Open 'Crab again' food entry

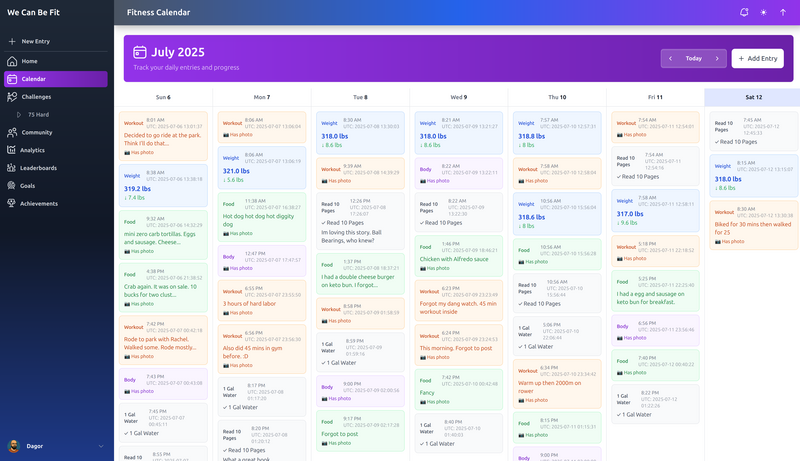[x=163, y=288]
